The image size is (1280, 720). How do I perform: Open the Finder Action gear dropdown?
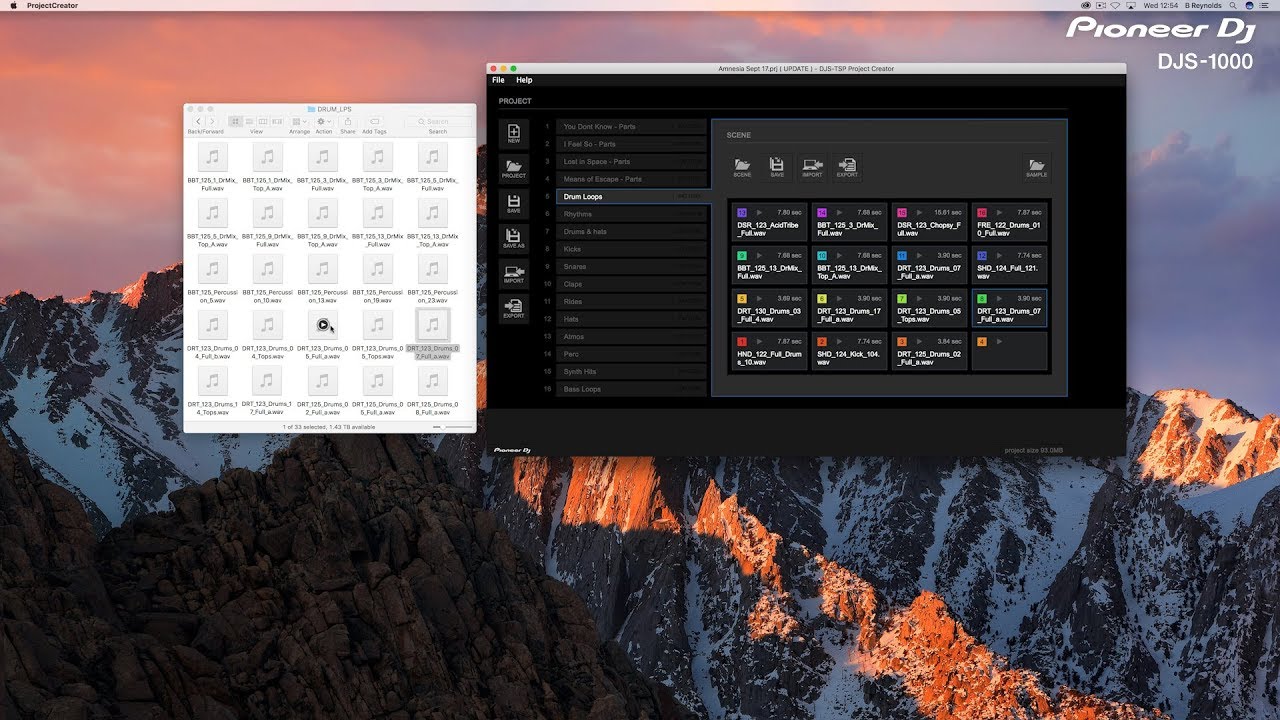click(324, 121)
